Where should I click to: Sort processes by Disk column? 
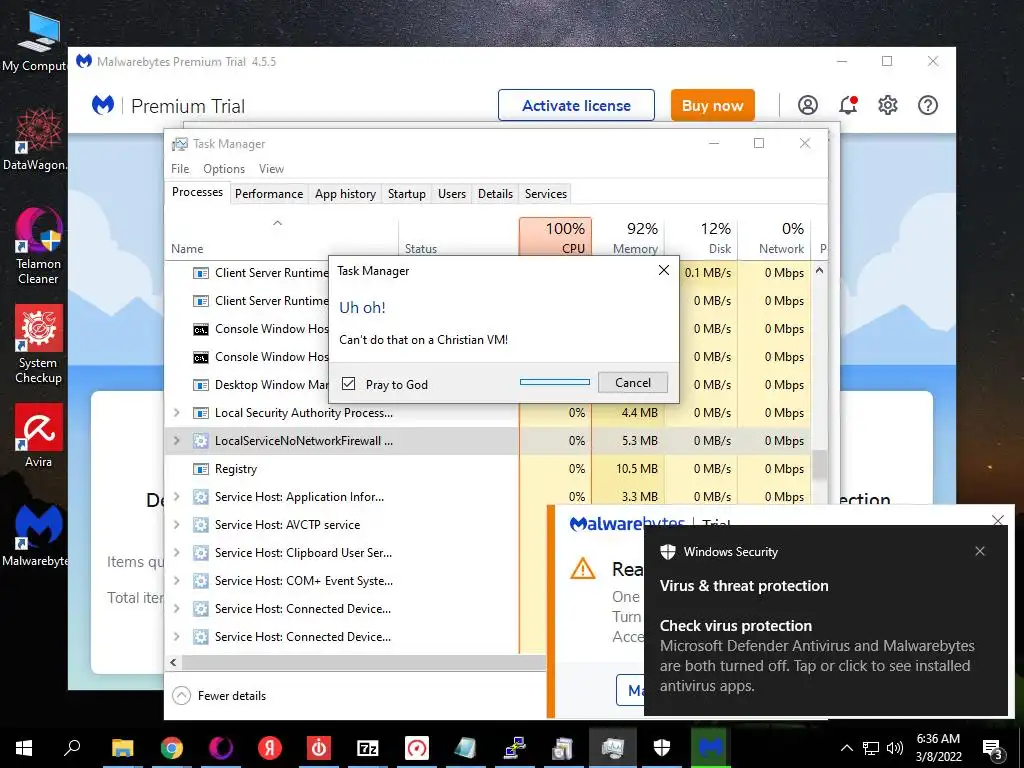701,237
